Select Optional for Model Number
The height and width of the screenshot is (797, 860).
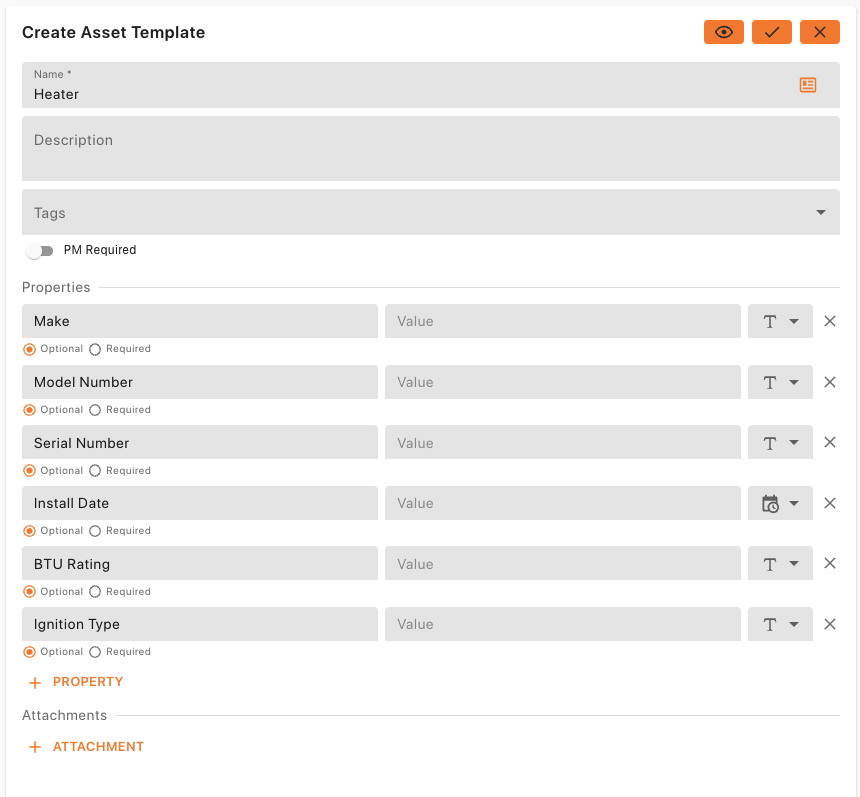point(30,410)
